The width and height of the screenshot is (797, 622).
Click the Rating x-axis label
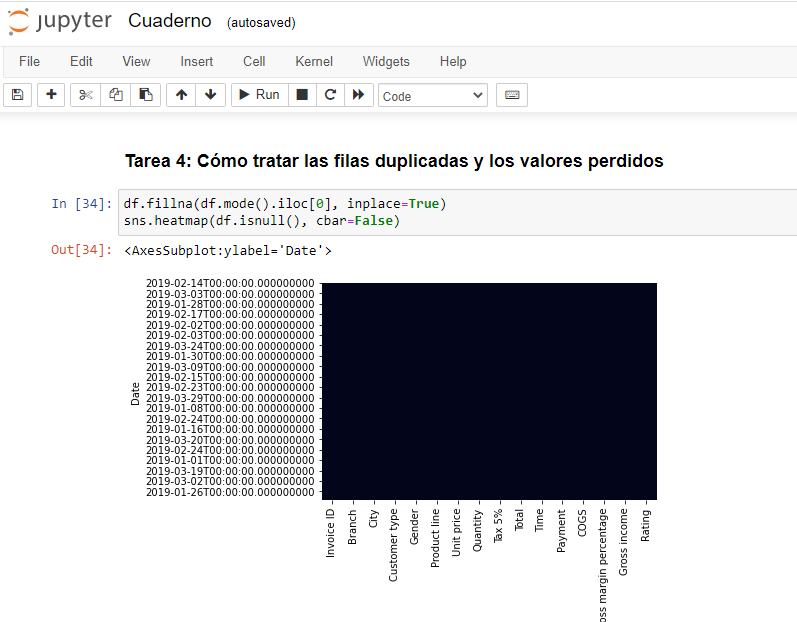pyautogui.click(x=645, y=525)
